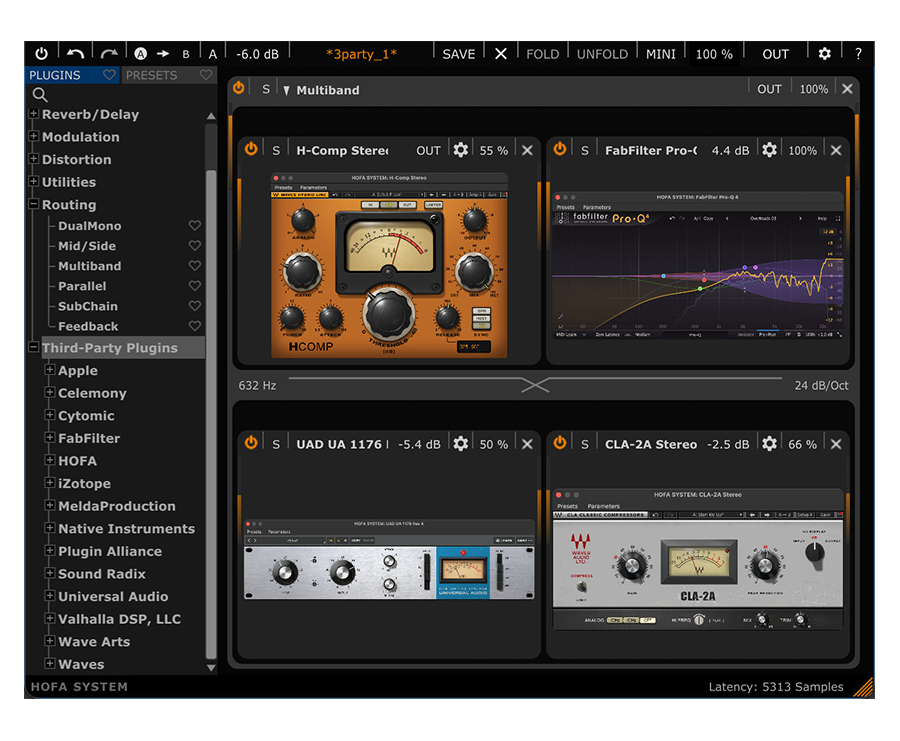Viewport: 900px width, 741px height.
Task: Copy A to B with the arrow icon
Action: pyautogui.click(x=163, y=54)
